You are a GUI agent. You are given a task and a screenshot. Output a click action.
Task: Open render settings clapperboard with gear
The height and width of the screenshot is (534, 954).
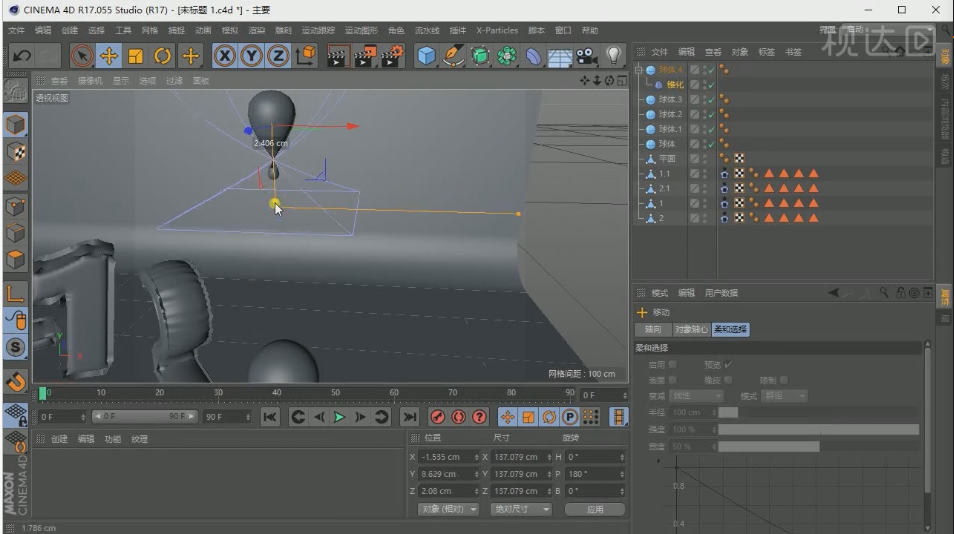[392, 56]
